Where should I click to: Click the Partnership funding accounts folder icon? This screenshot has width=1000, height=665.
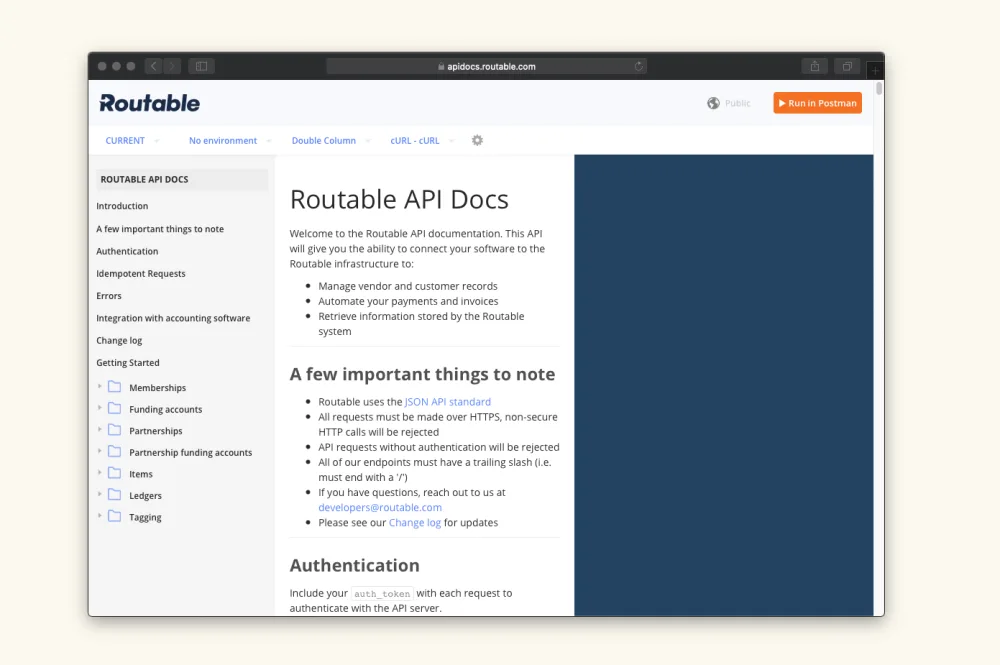click(x=114, y=451)
